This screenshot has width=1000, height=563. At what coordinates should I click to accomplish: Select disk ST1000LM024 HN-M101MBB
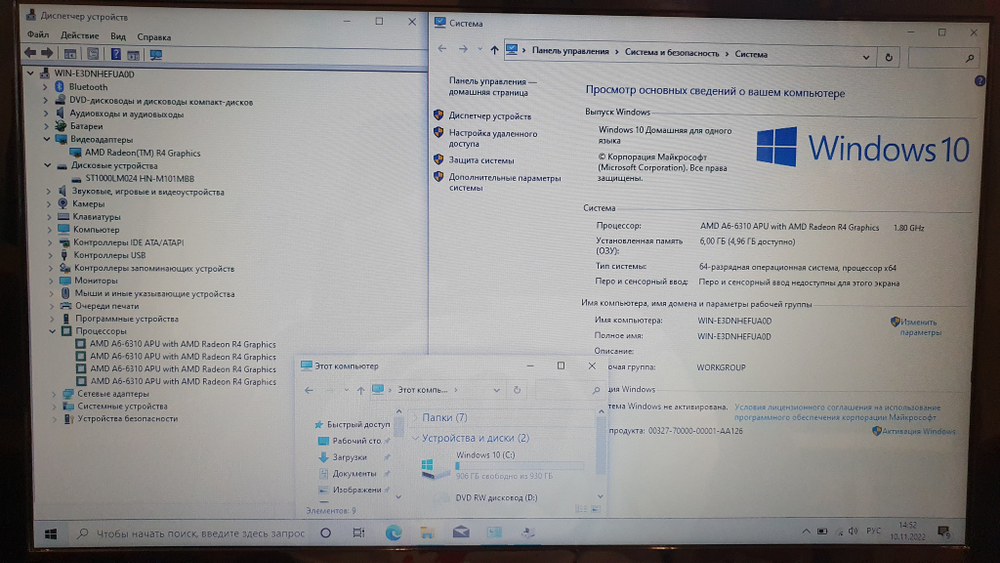coord(140,179)
